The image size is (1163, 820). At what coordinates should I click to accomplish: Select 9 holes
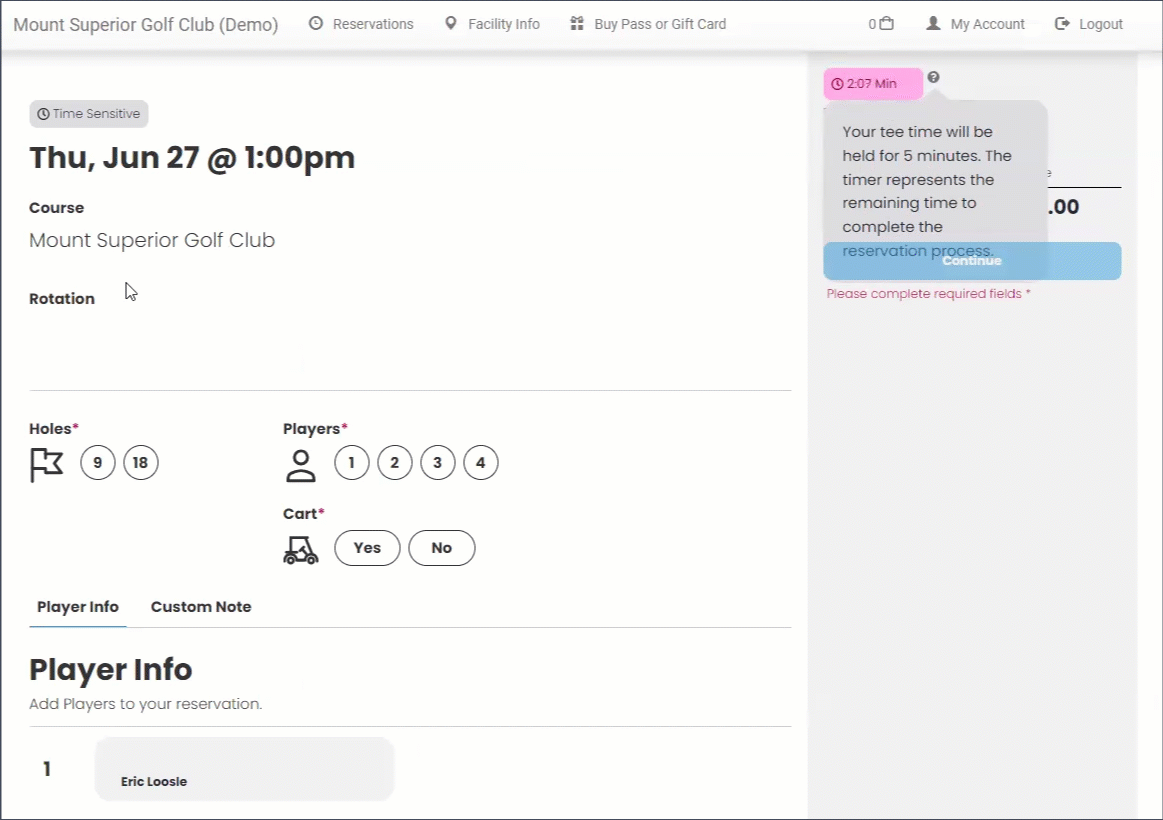coord(97,463)
